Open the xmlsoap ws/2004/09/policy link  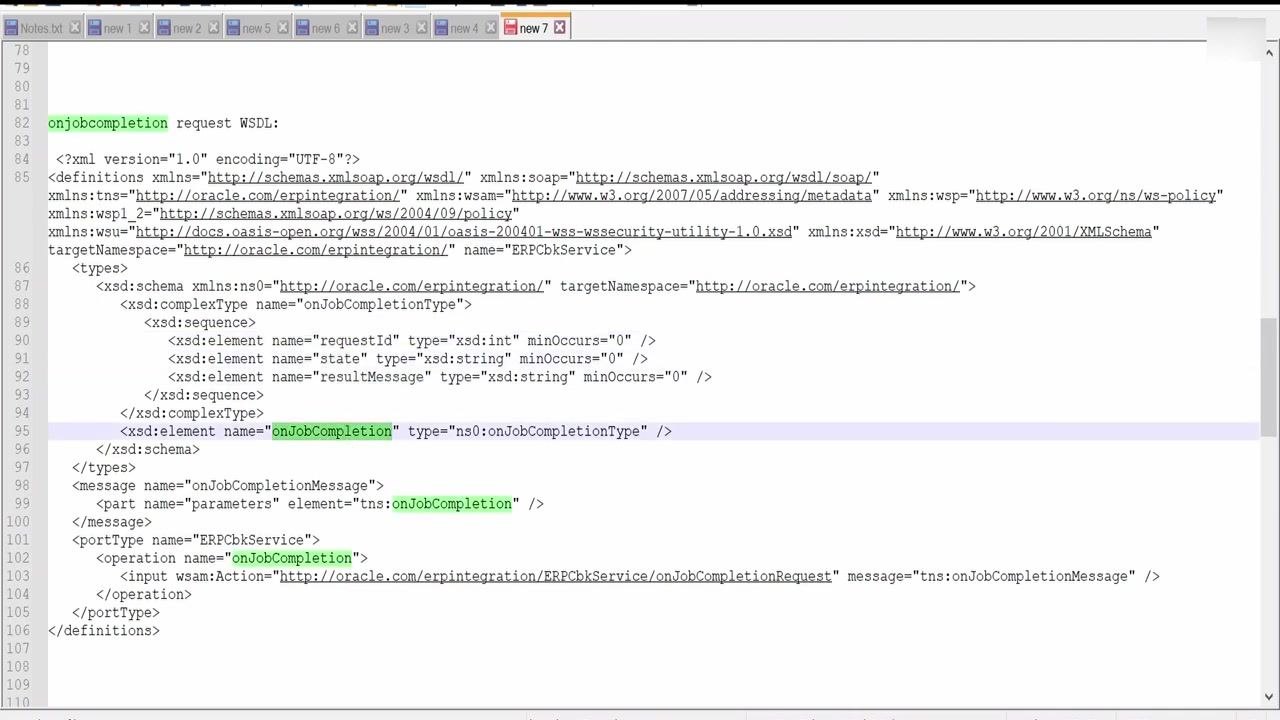(x=336, y=213)
